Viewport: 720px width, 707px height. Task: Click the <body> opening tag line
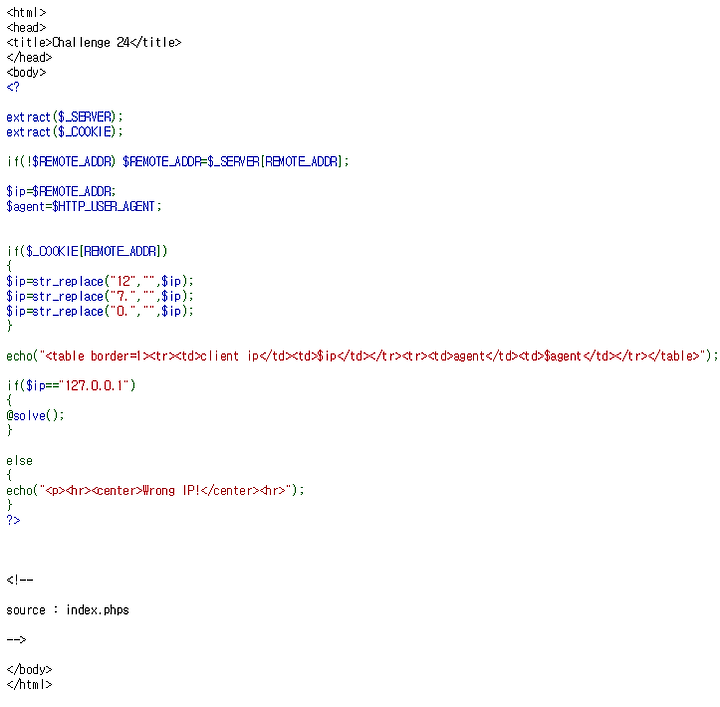27,72
